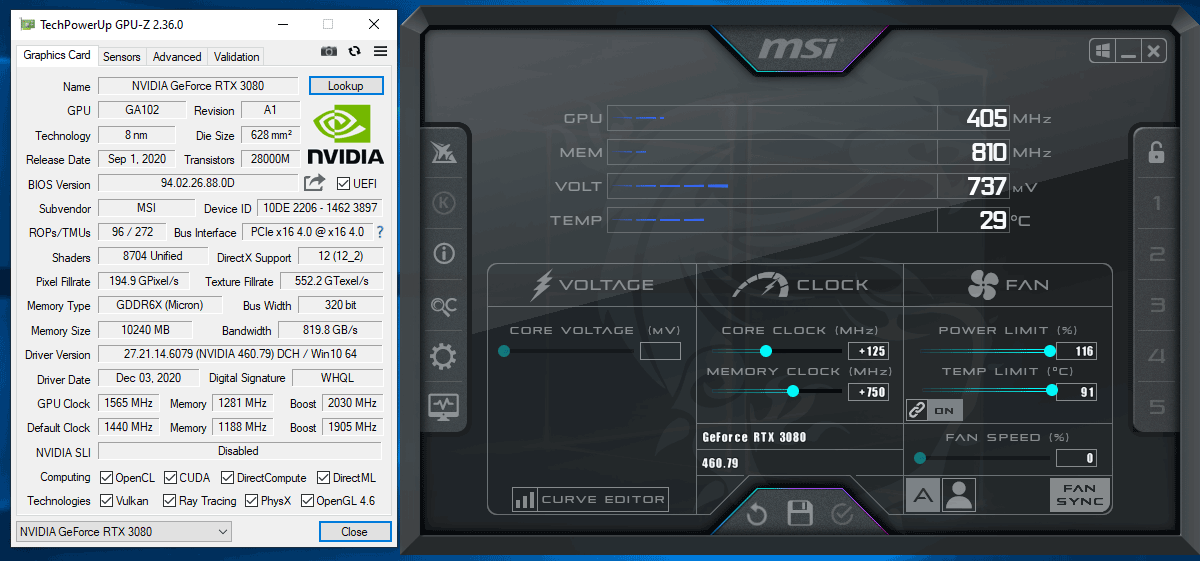Open the Afterburner Kombustor K icon
Screen dimensions: 1200x561
(x=443, y=203)
